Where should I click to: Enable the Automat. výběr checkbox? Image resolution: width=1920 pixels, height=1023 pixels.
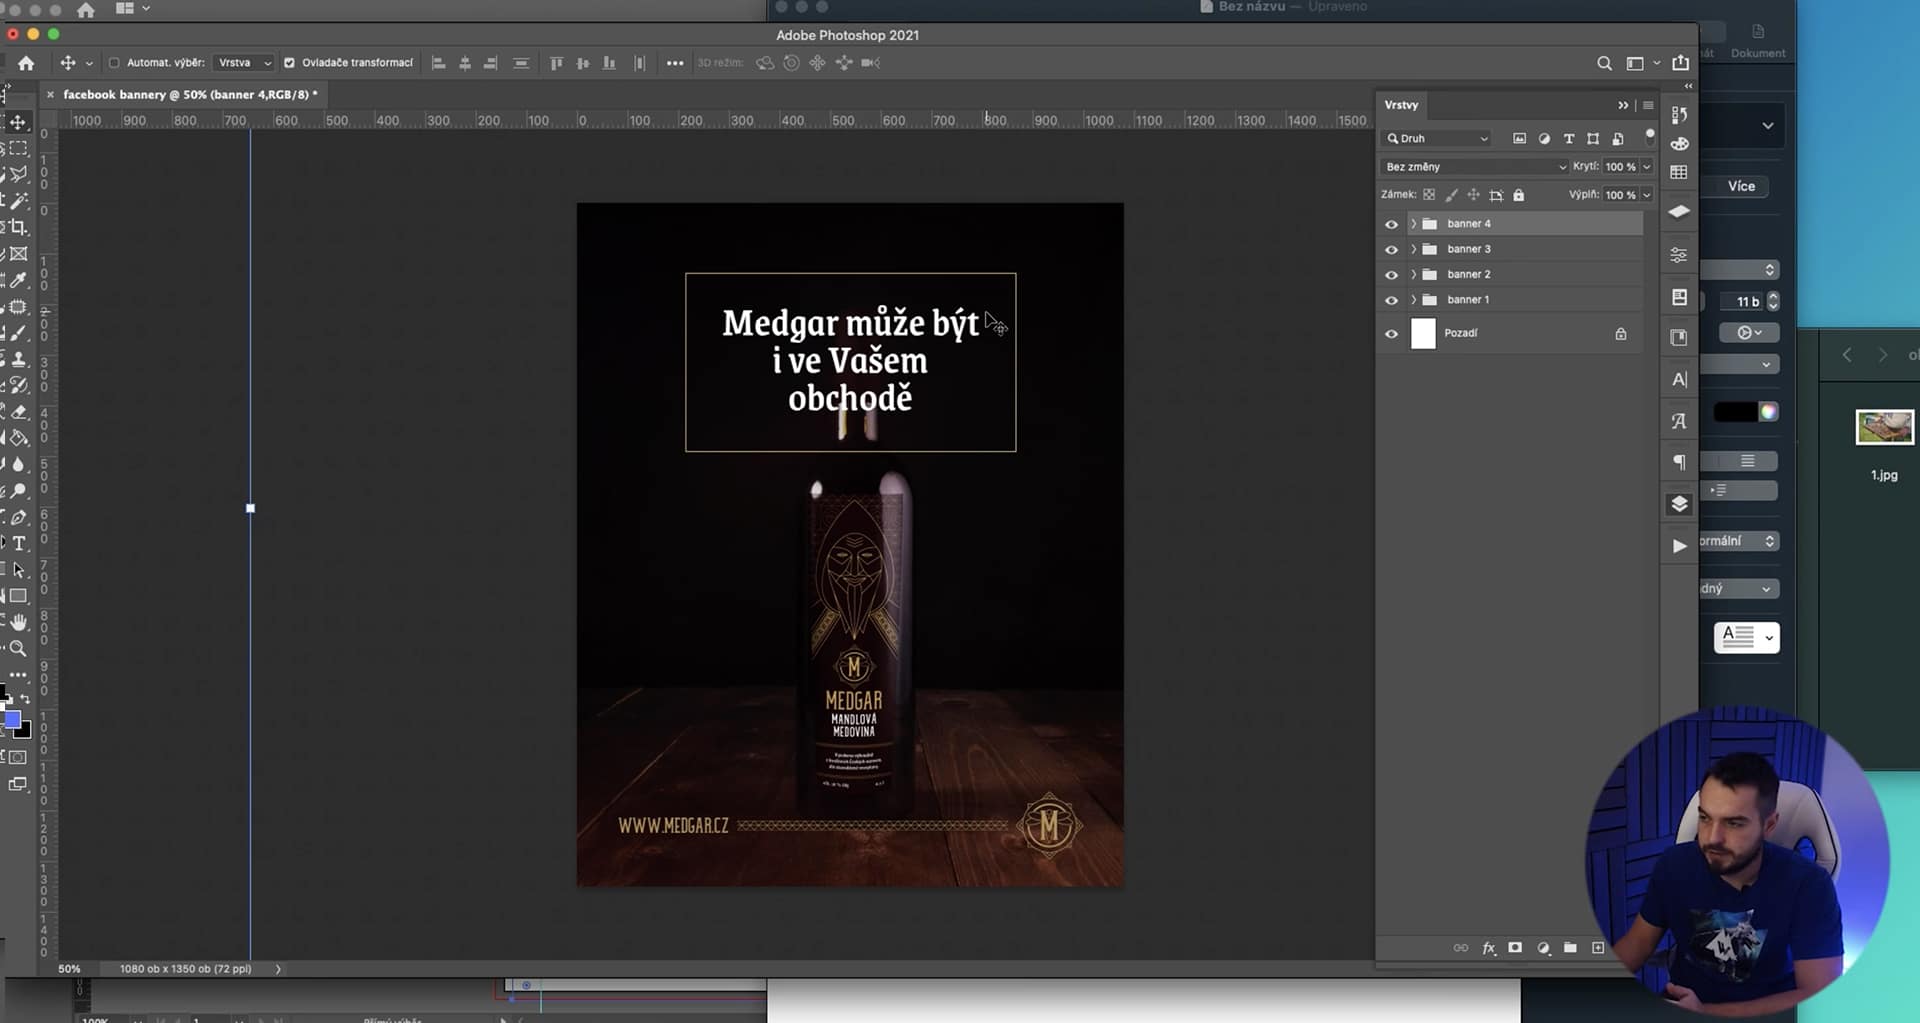coord(114,63)
